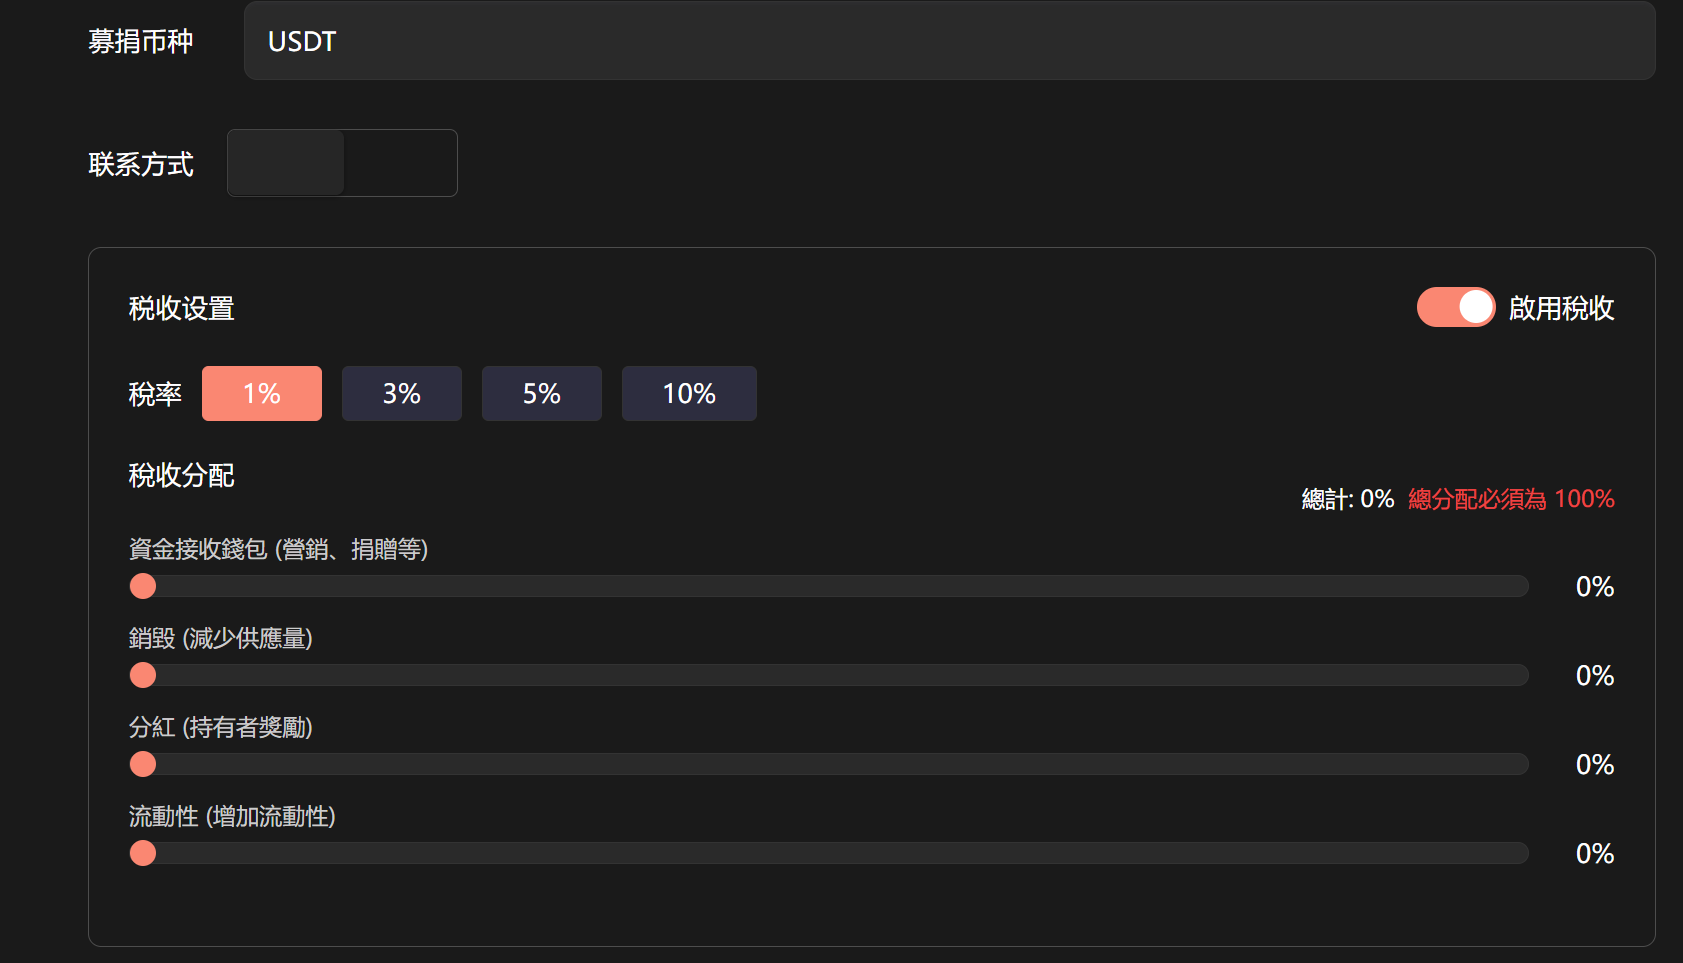The image size is (1683, 963).
Task: Click the 0% value beside 流動性 slider
Action: tap(1594, 854)
